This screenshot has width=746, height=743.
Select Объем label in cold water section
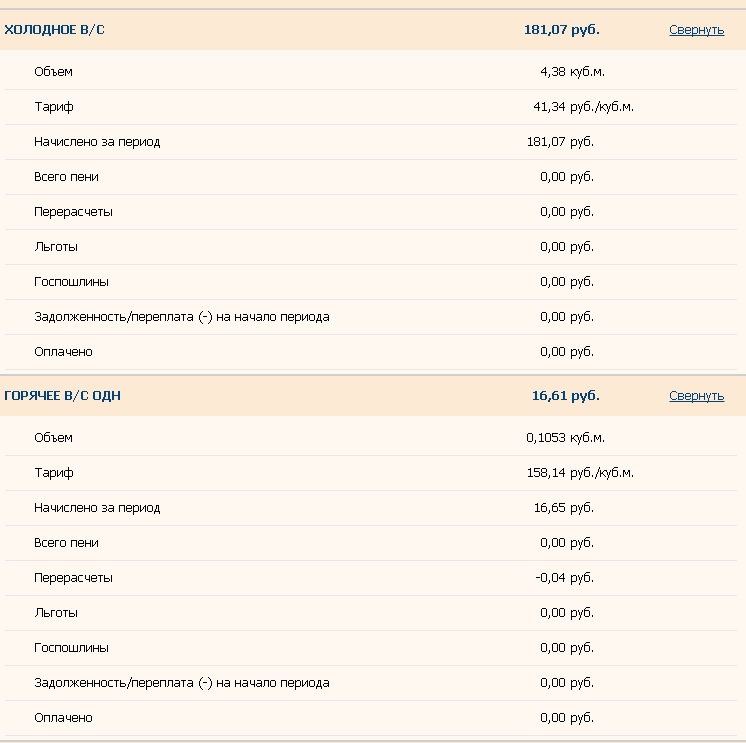(53, 72)
